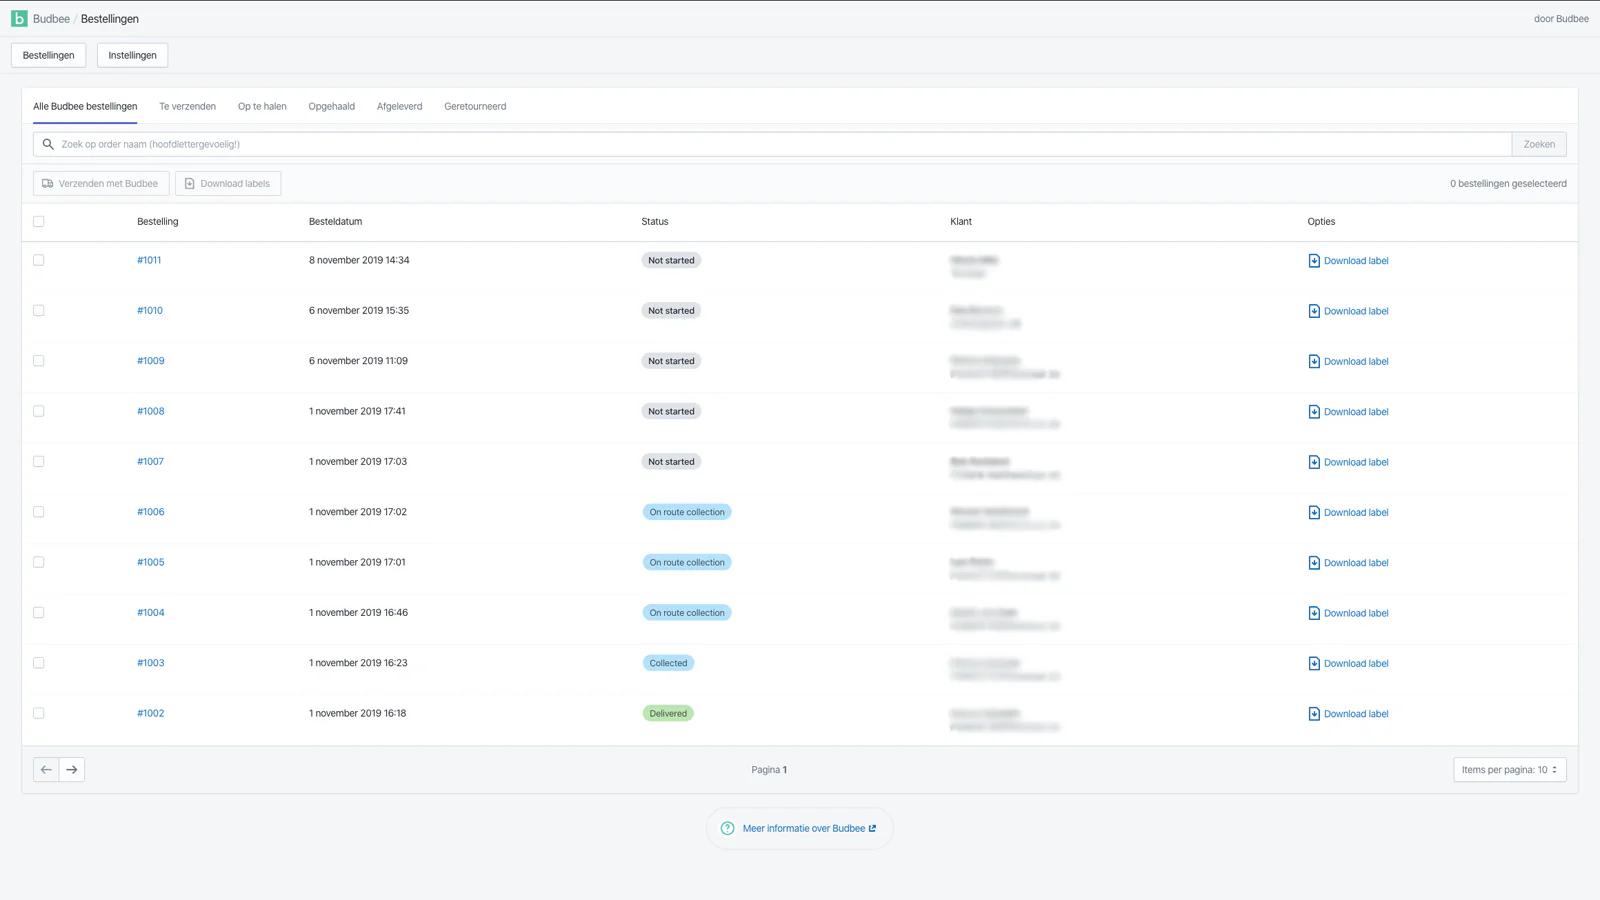
Task: Click download icon for order #1007
Action: (x=1314, y=462)
